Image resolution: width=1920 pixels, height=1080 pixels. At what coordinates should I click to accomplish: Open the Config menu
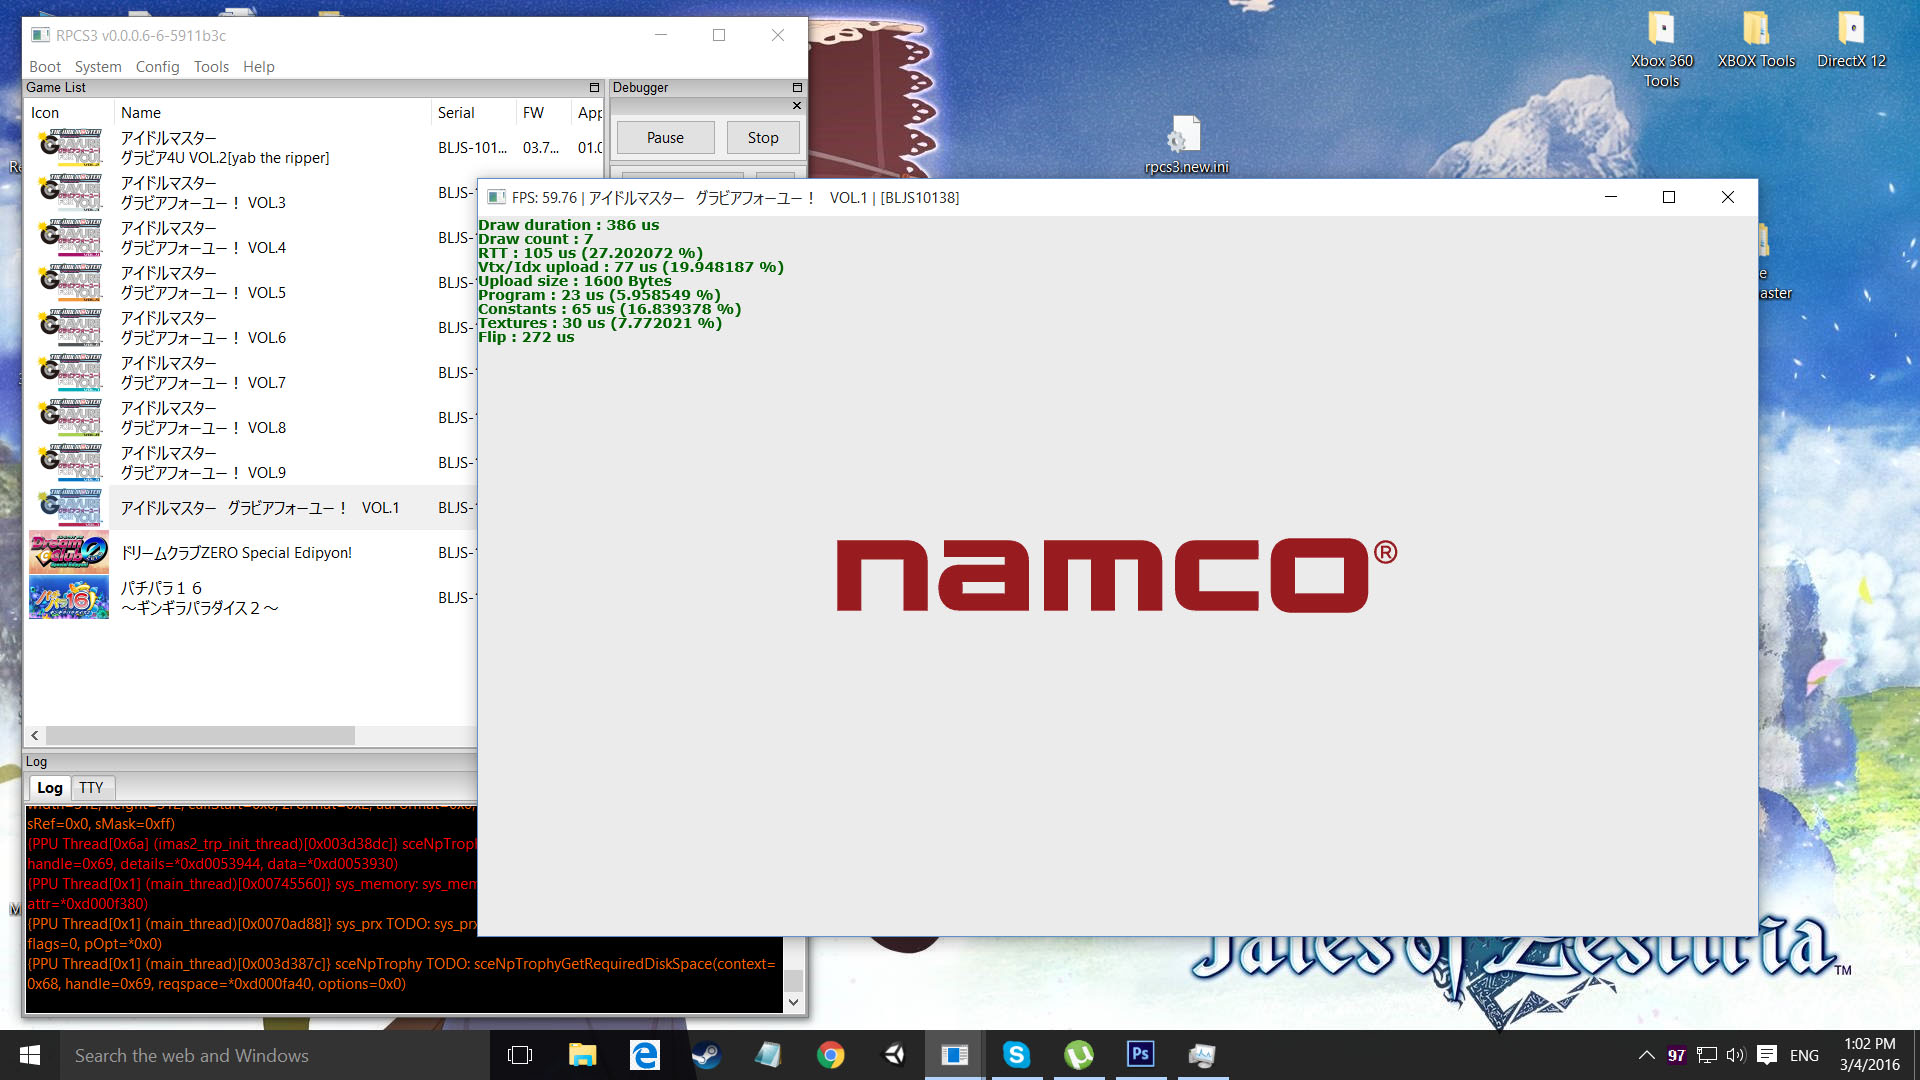point(157,66)
